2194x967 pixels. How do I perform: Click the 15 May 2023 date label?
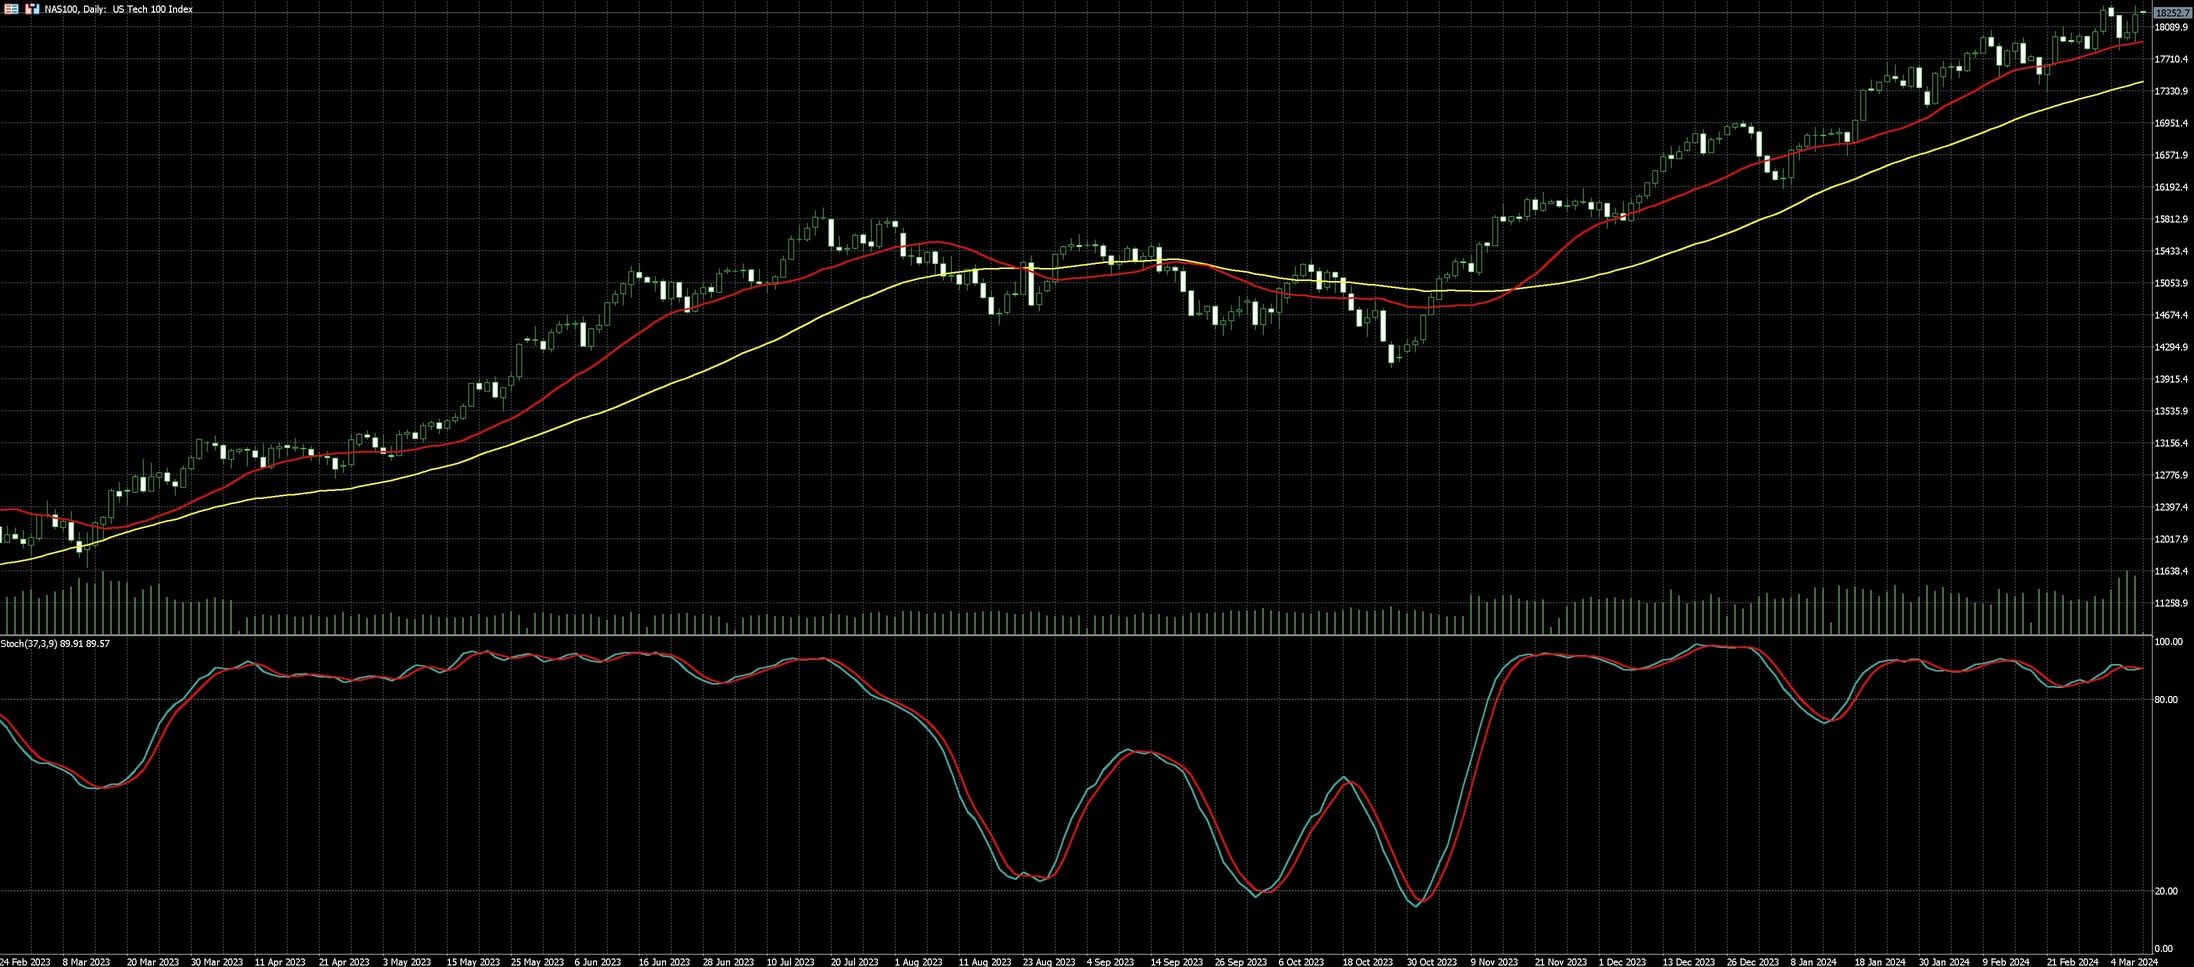473,962
